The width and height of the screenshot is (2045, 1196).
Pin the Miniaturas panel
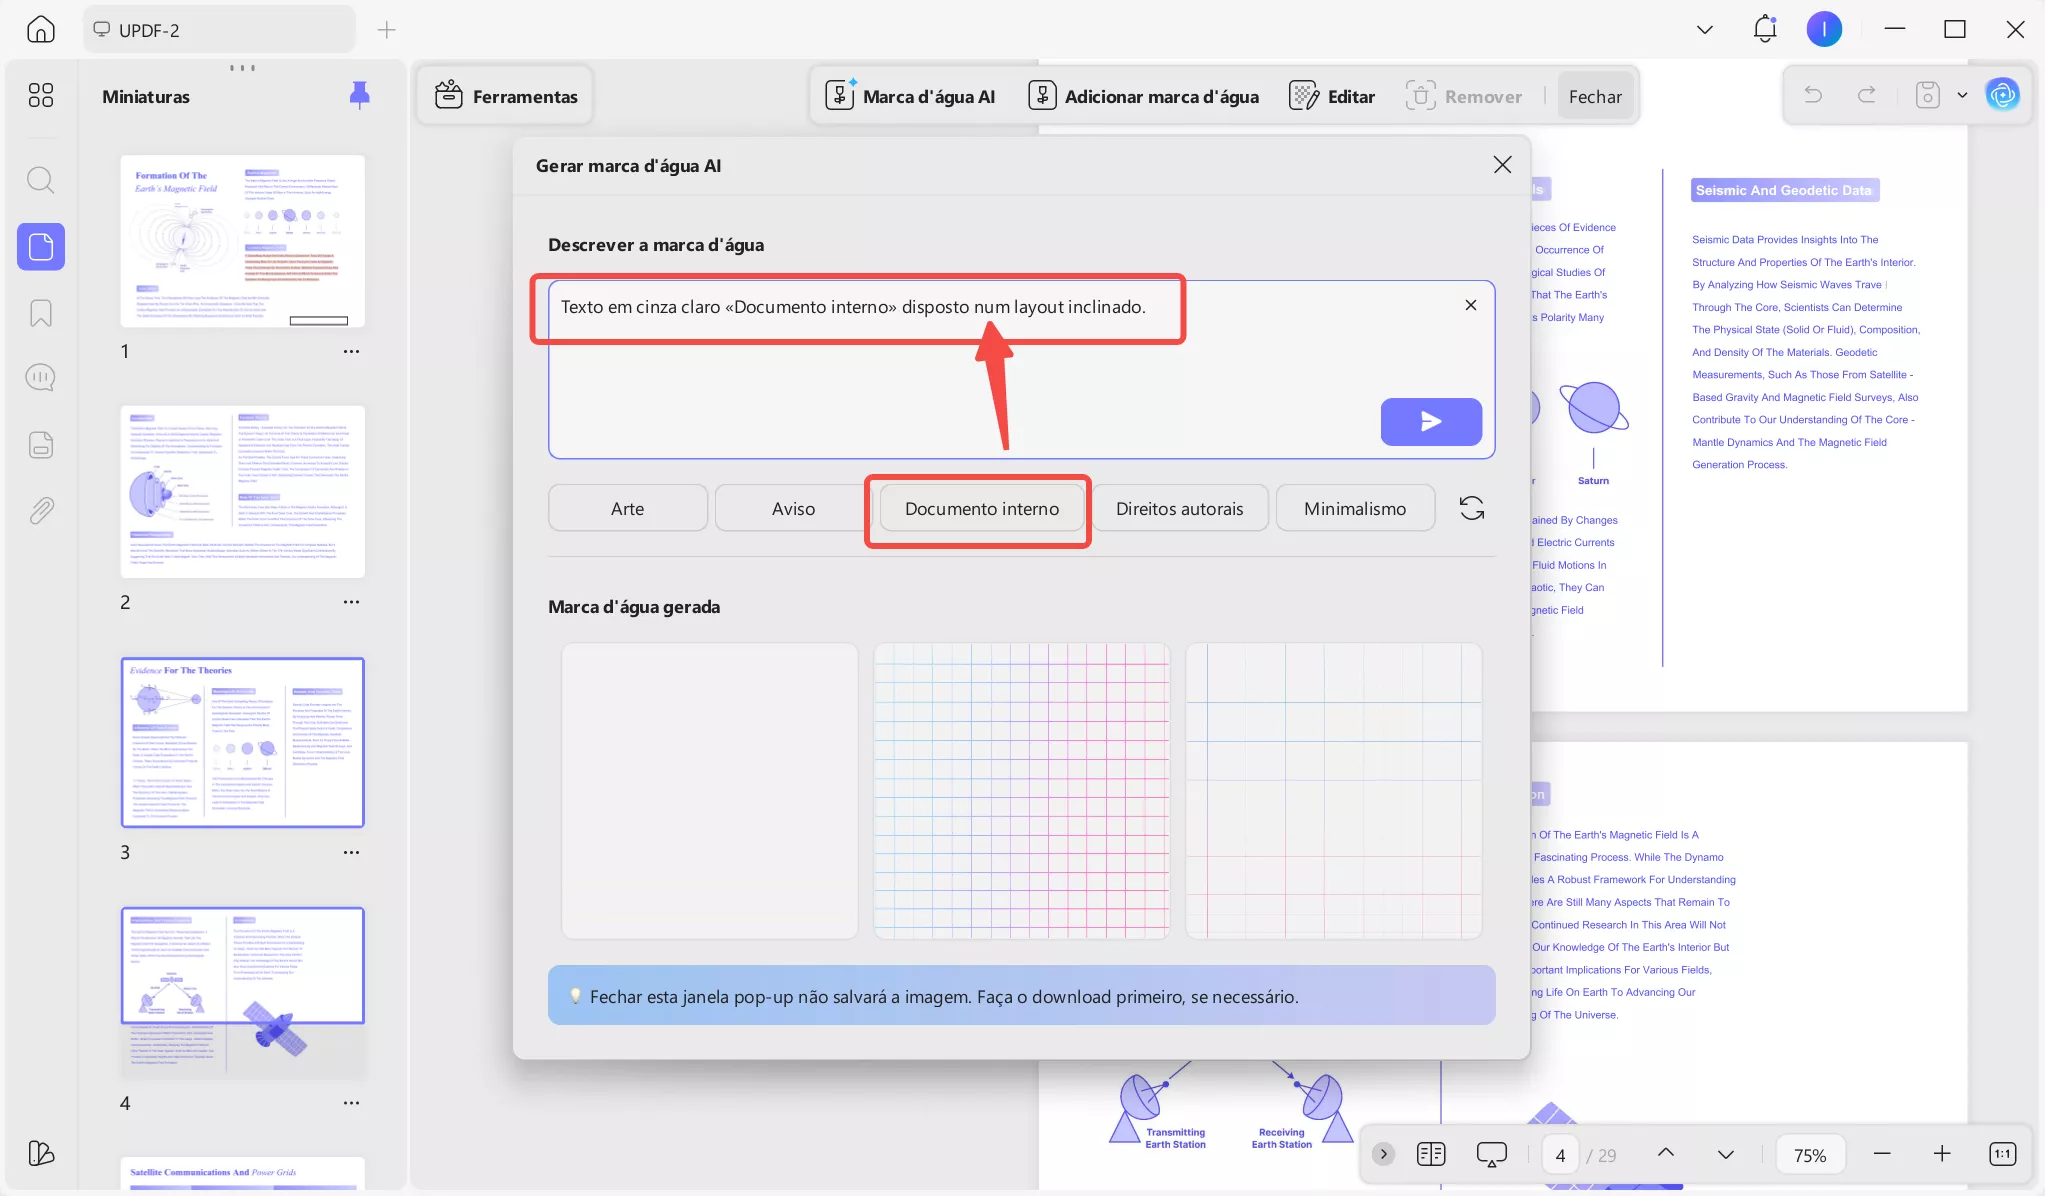click(x=358, y=95)
